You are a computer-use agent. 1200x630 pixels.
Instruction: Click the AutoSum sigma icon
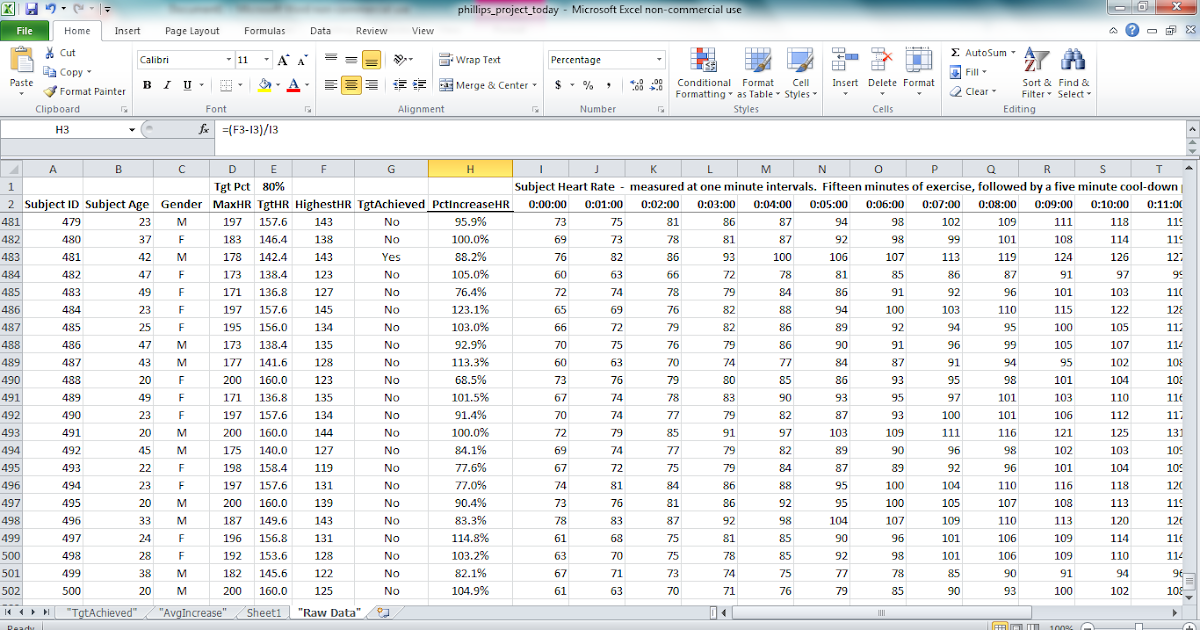coord(955,52)
